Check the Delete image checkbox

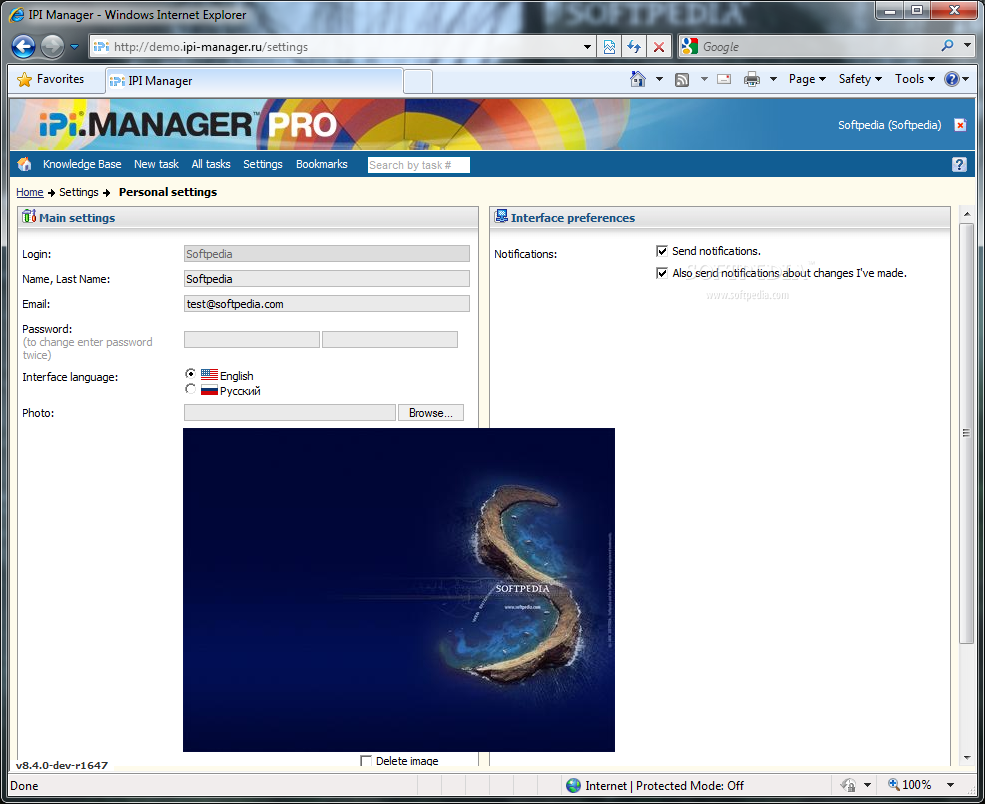[366, 761]
